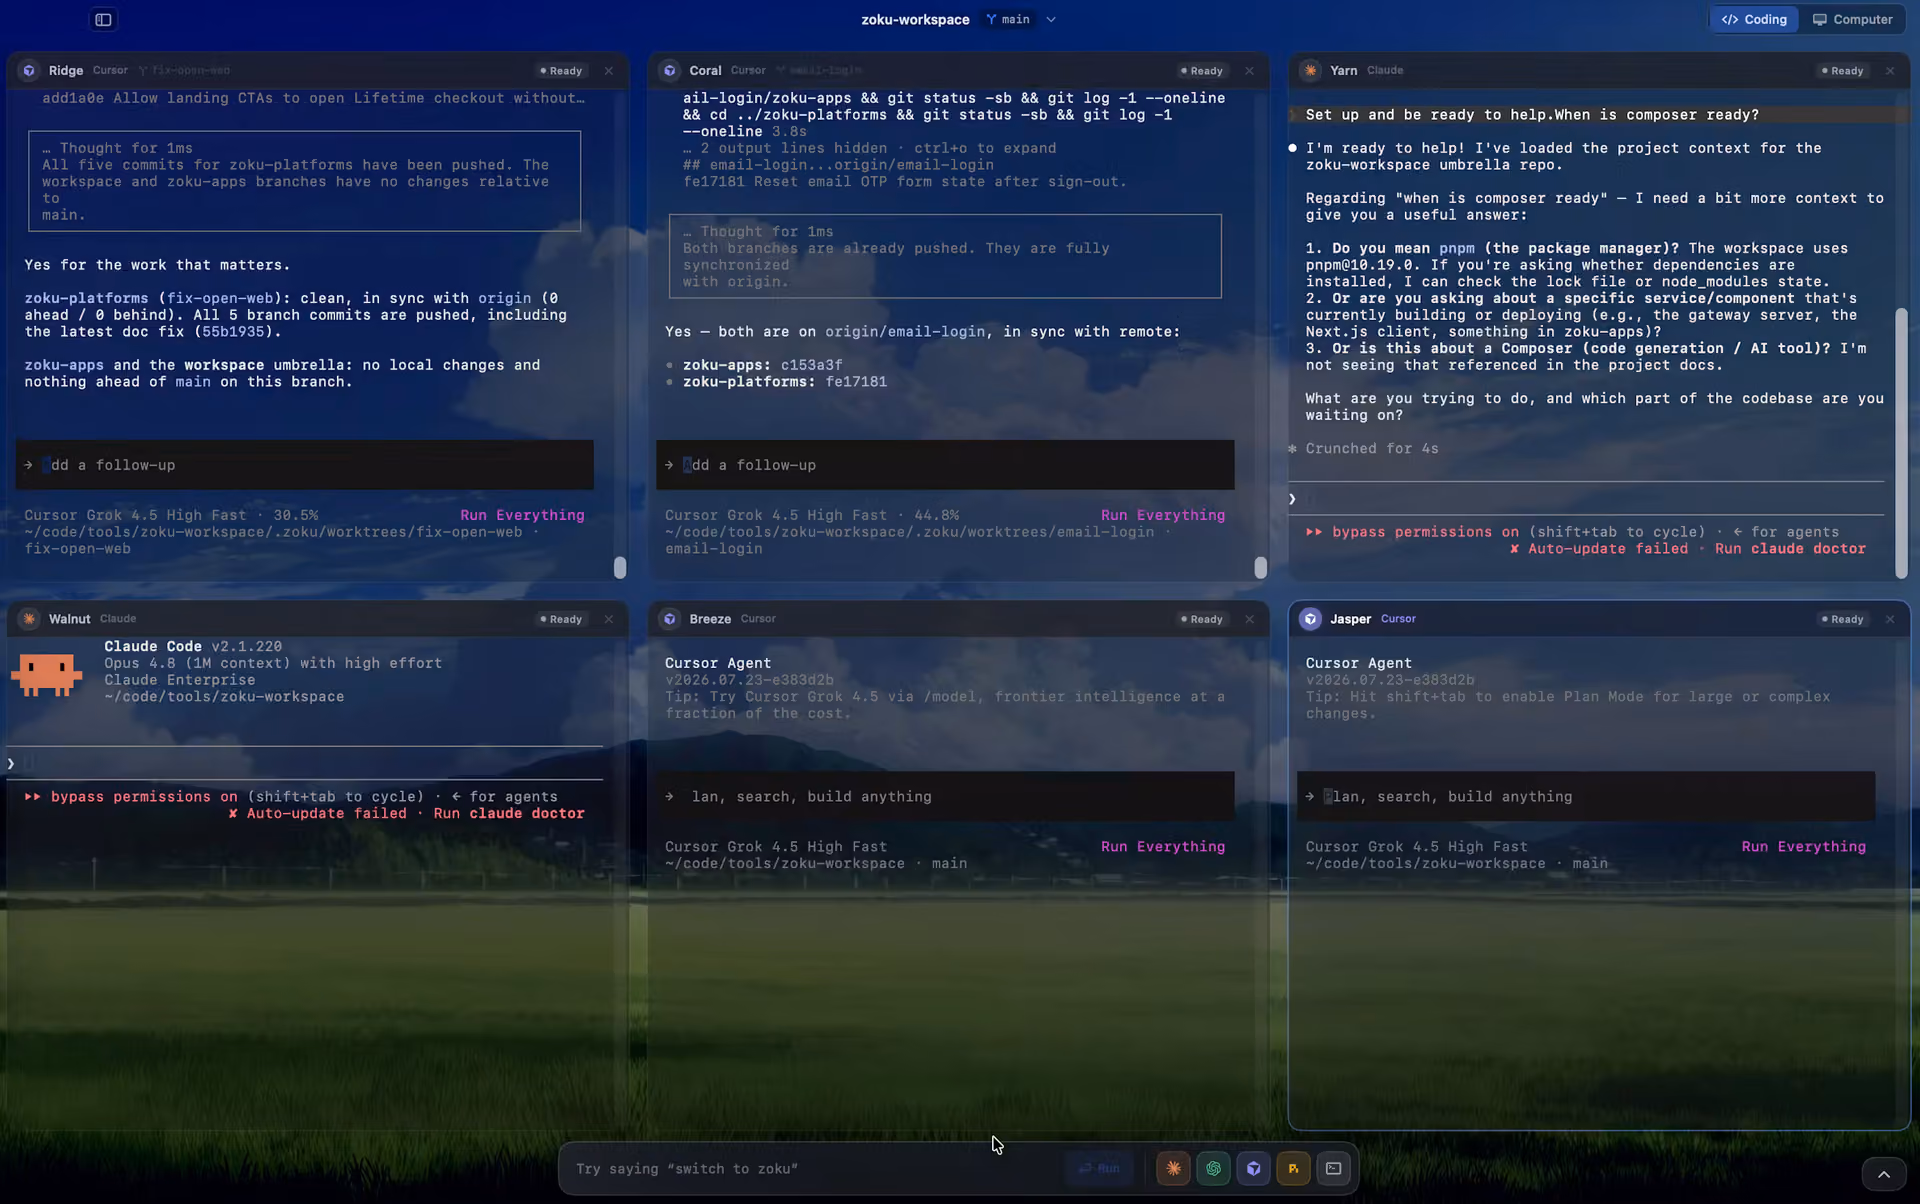The width and height of the screenshot is (1920, 1204).
Task: Click the Breeze pane Cursor agent icon
Action: (x=670, y=619)
